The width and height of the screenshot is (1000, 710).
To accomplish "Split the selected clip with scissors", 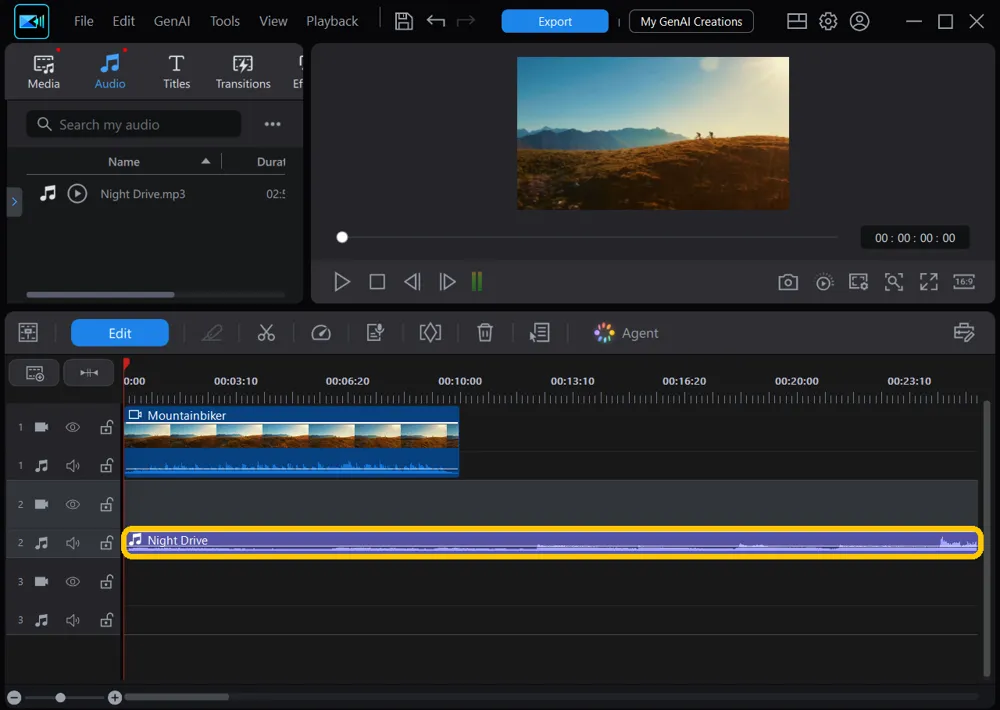I will pyautogui.click(x=266, y=332).
